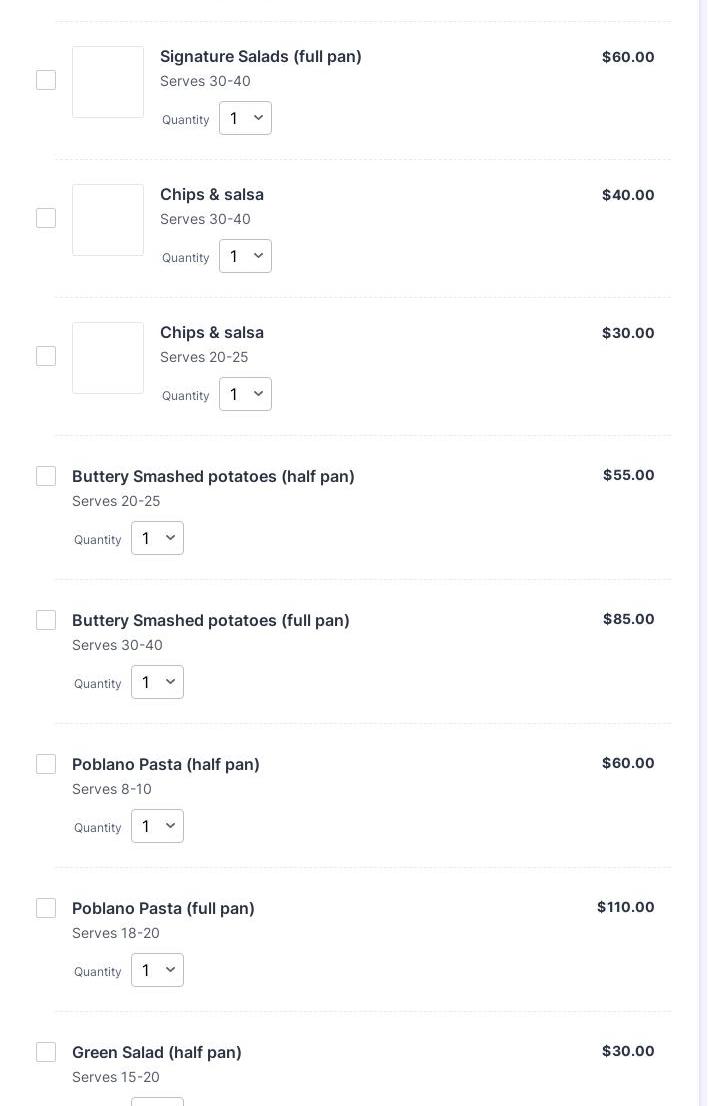710x1106 pixels.
Task: Change quantity for Buttery Smashed potatoes (half pan)
Action: [157, 538]
